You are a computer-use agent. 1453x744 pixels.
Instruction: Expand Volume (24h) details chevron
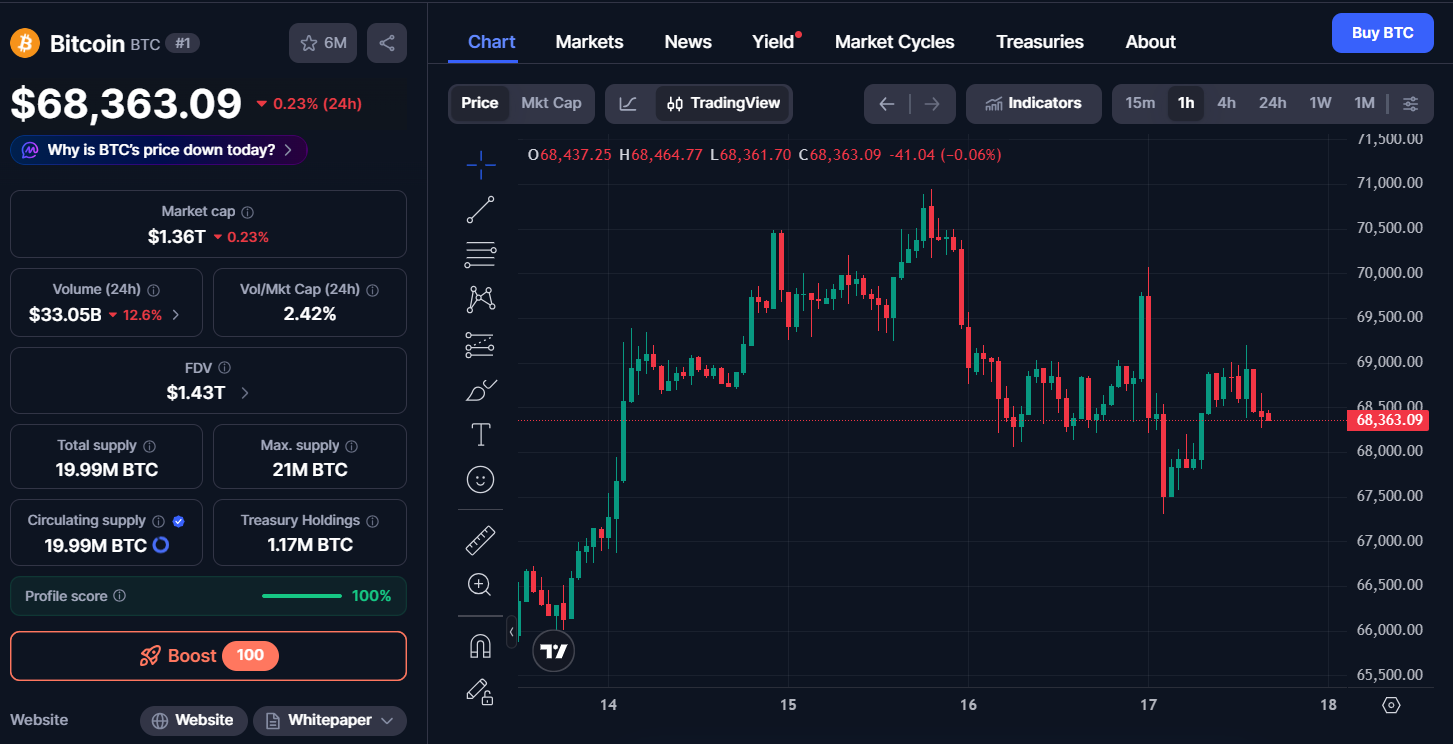click(177, 315)
